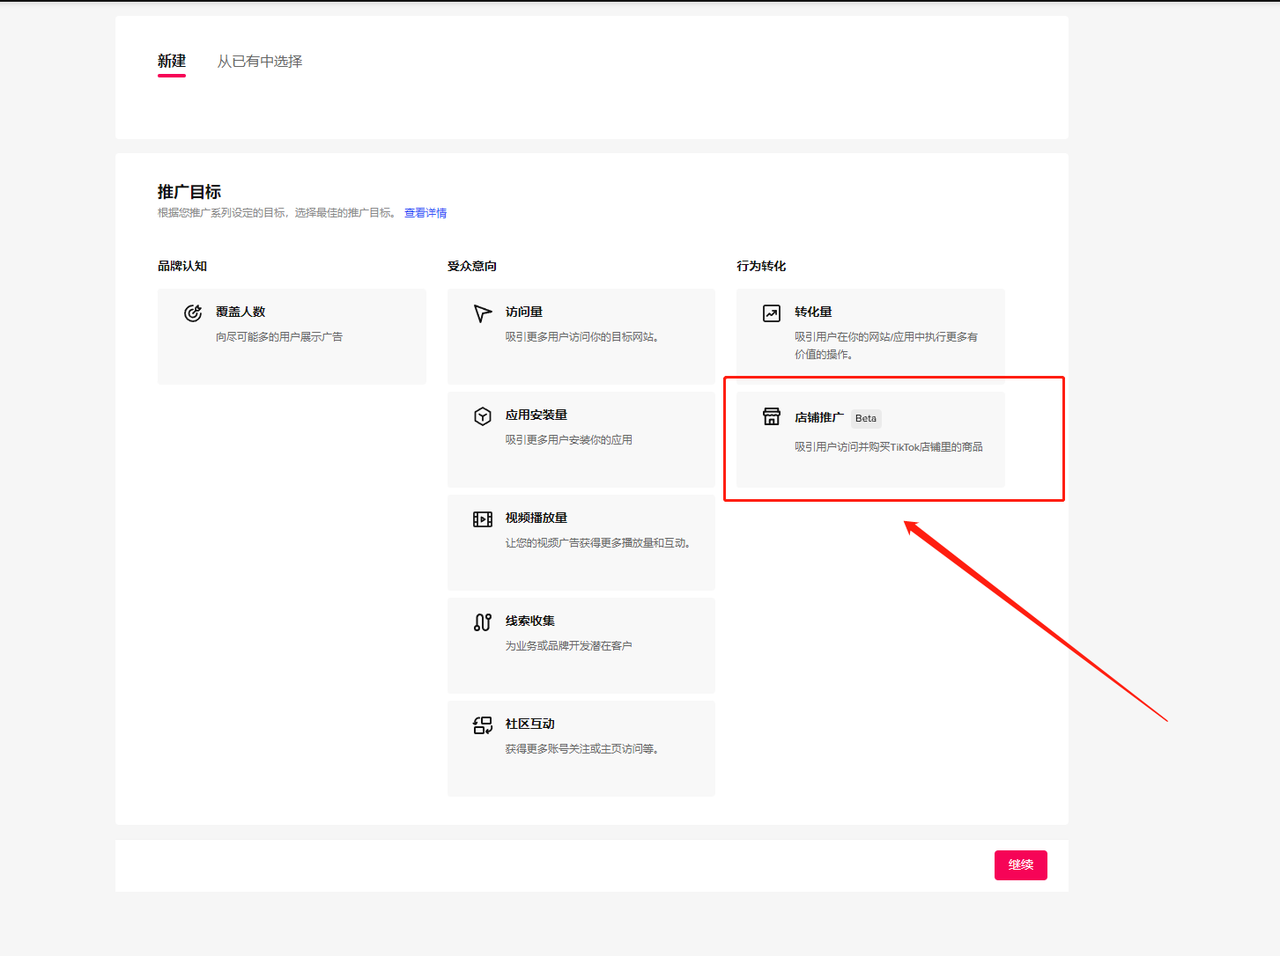This screenshot has height=956, width=1280.
Task: Select the 覆盖人数 objective title
Action: pyautogui.click(x=240, y=312)
